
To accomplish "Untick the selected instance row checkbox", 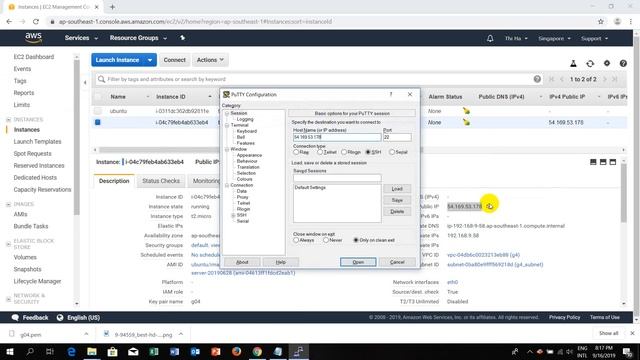I will [98, 122].
